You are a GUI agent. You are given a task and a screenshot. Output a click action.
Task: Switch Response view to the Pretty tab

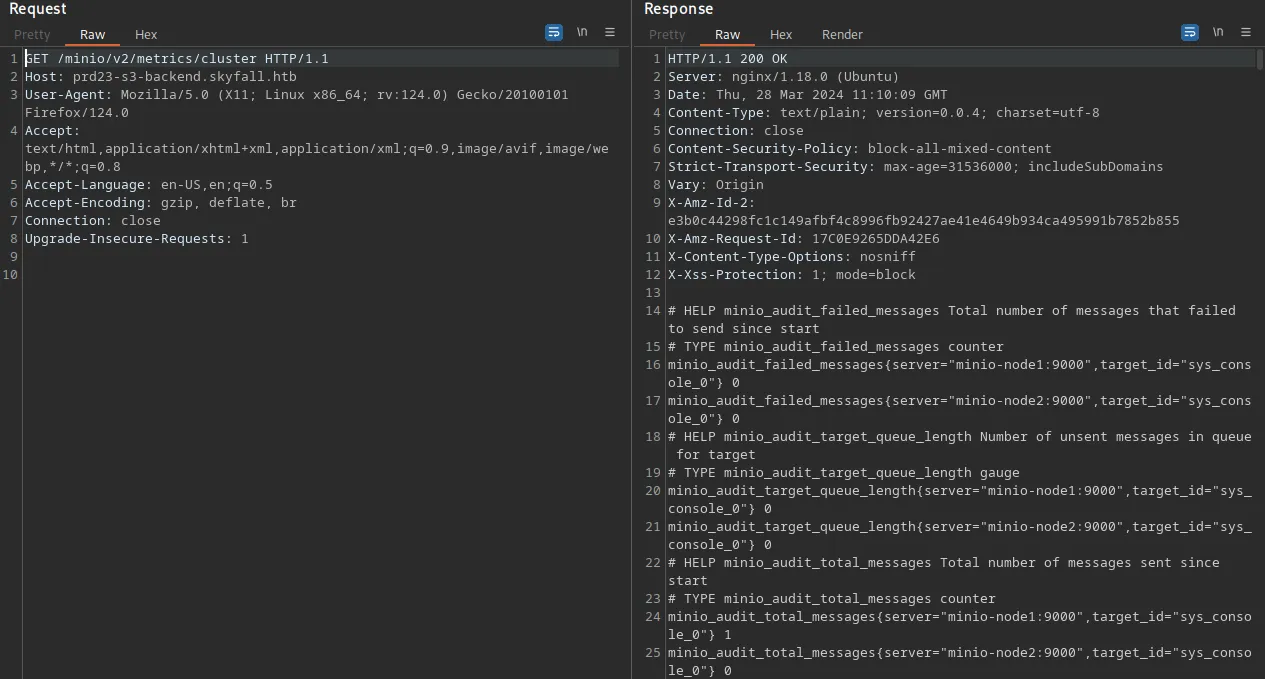point(667,35)
